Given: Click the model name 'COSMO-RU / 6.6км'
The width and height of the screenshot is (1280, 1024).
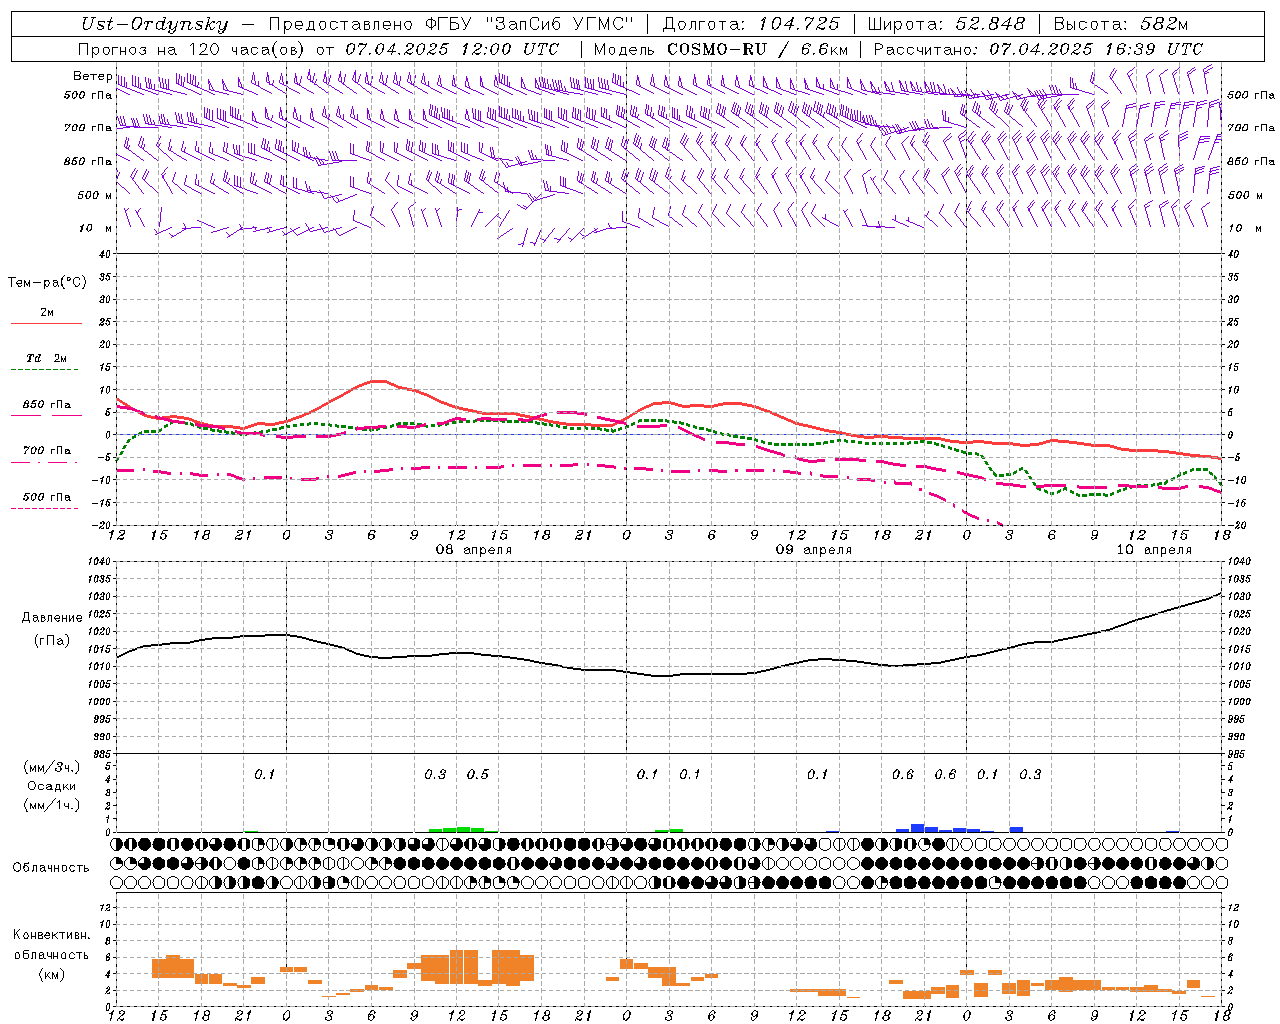Looking at the screenshot, I should tap(757, 48).
